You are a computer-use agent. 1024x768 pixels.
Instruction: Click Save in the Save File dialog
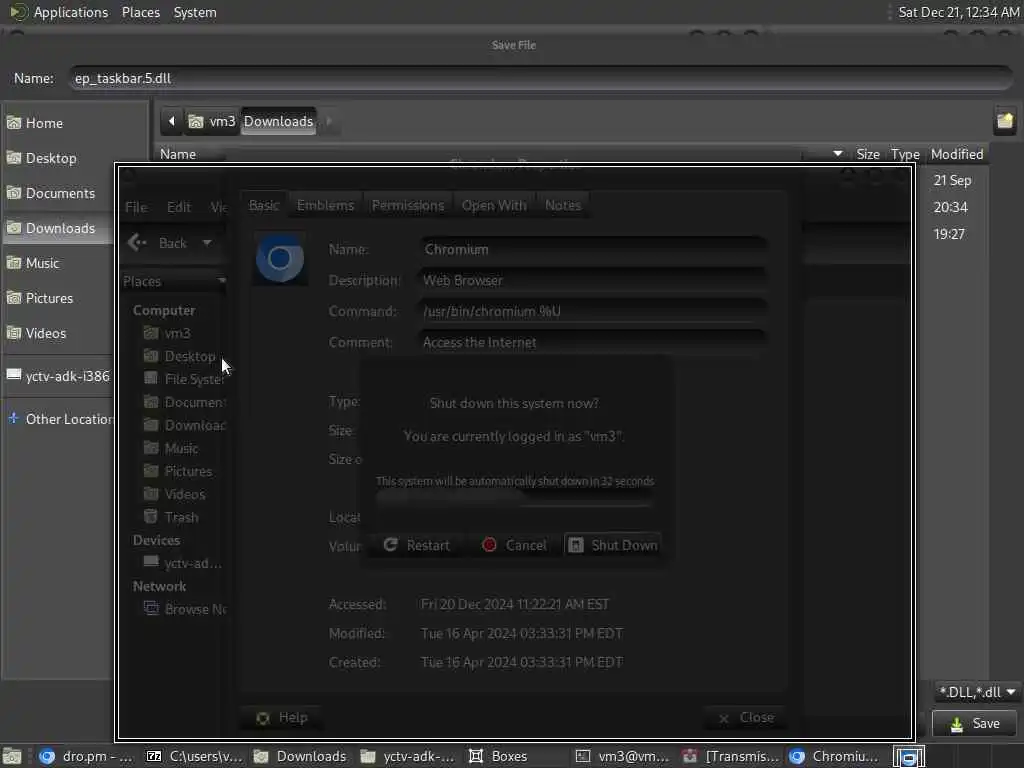(974, 724)
